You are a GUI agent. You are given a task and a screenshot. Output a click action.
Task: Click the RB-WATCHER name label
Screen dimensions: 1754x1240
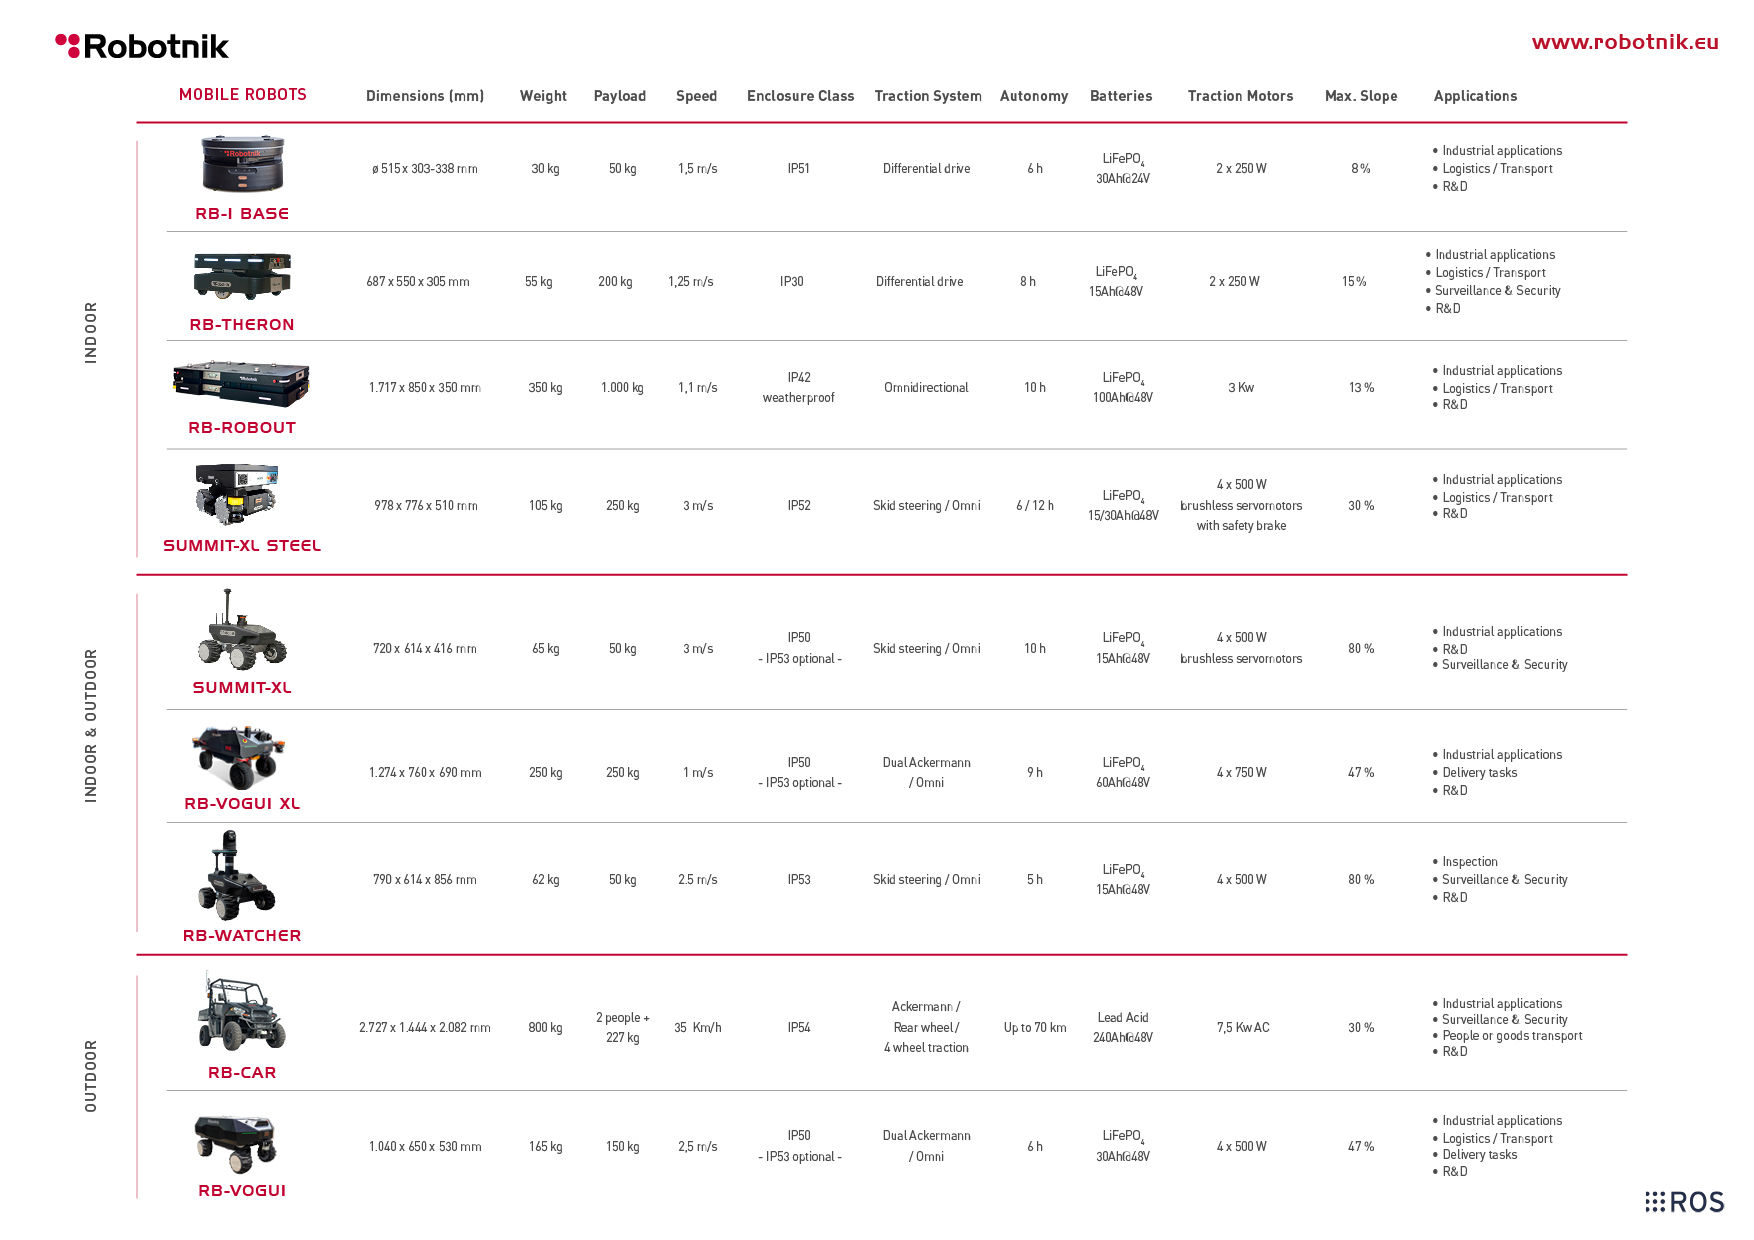click(x=242, y=936)
